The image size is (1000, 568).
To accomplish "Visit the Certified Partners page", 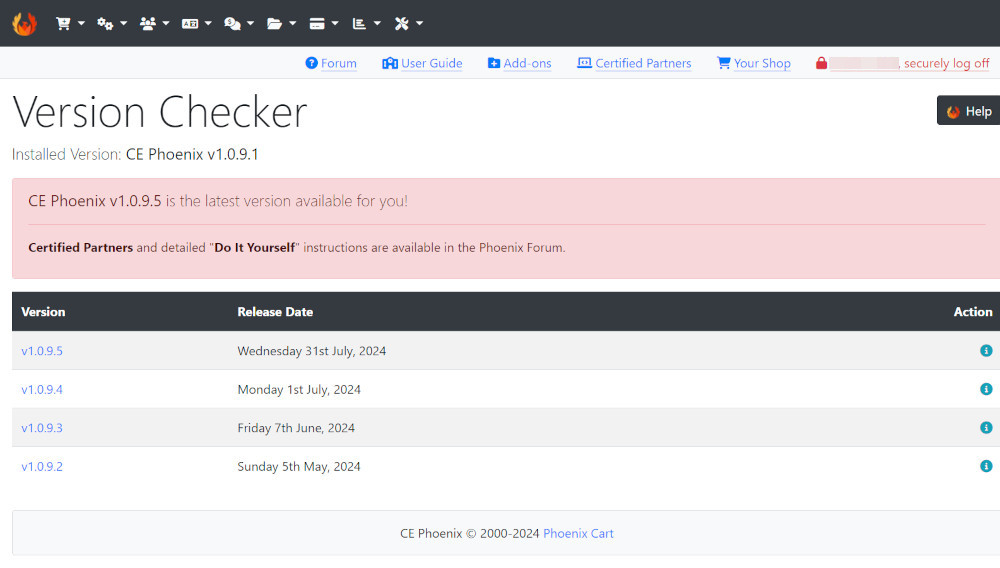I will click(634, 63).
